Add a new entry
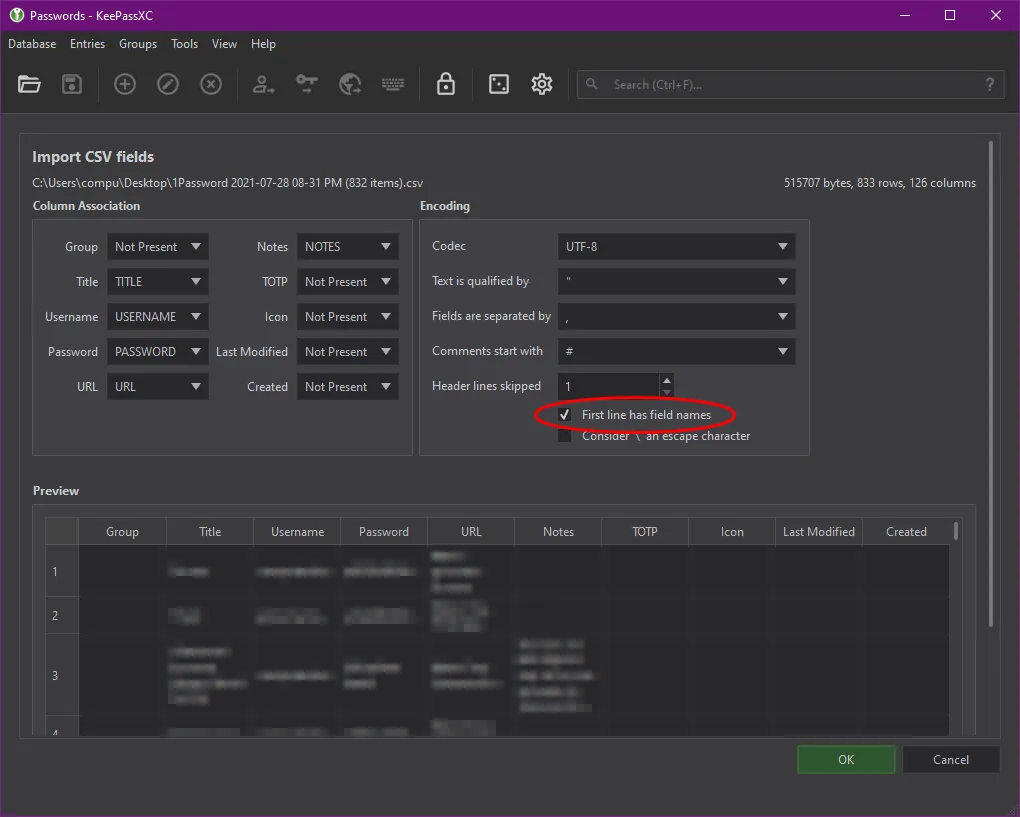Screen dimensions: 1020x817 124,84
